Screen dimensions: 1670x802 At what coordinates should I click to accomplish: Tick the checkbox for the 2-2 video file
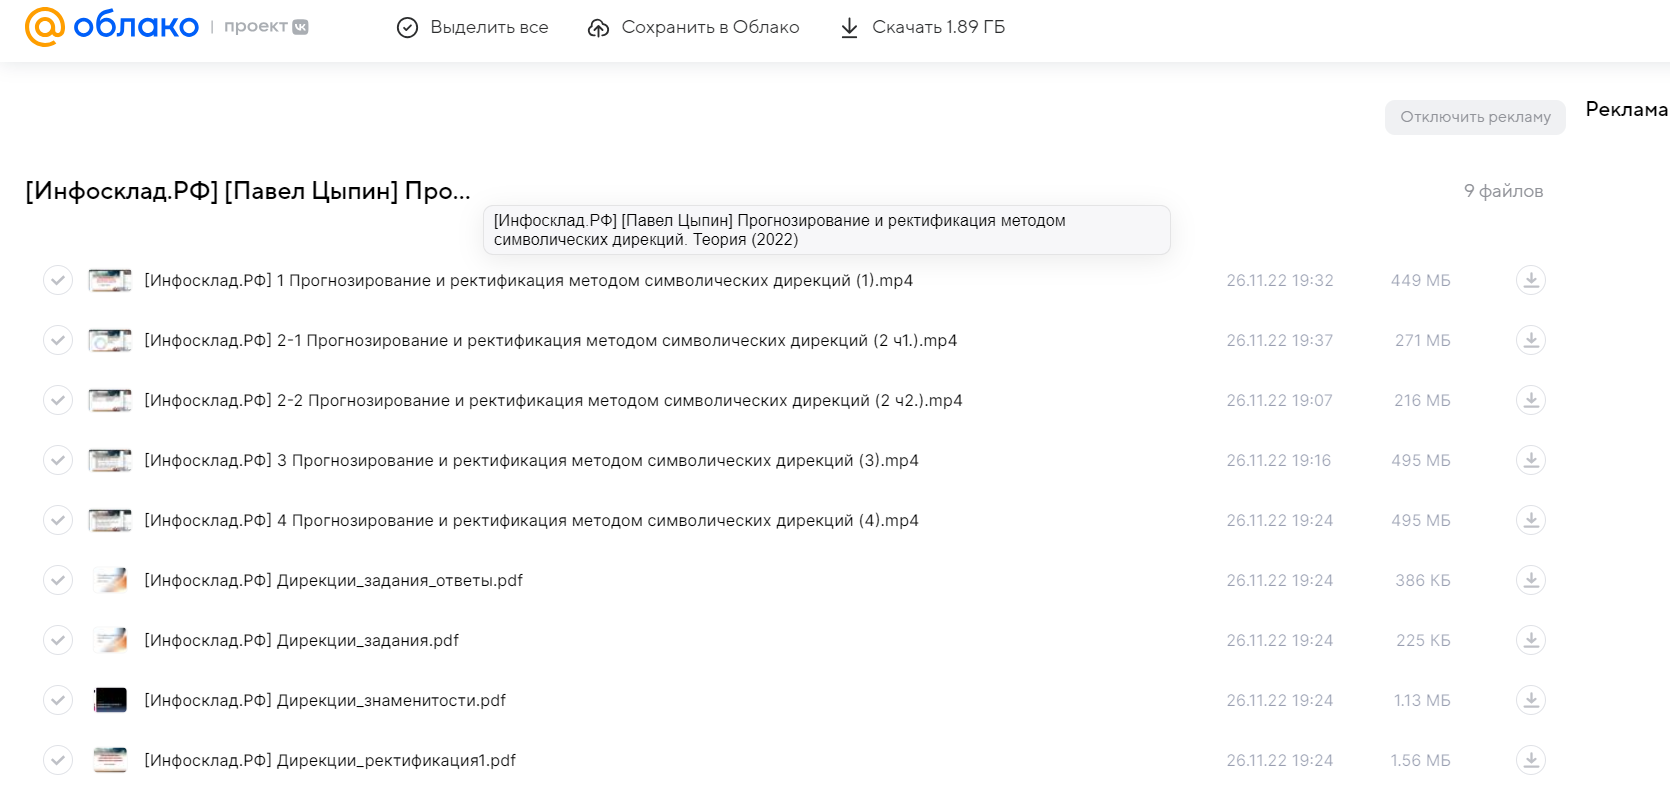[x=58, y=400]
